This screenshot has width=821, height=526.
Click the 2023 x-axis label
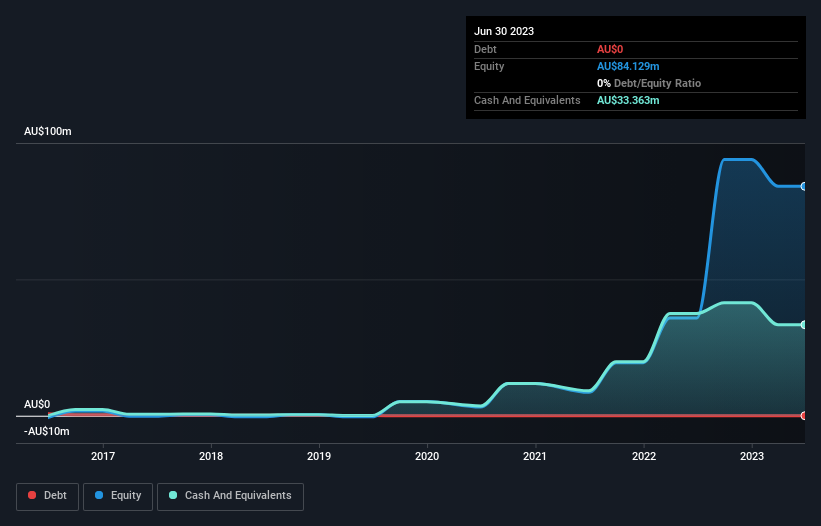click(752, 456)
